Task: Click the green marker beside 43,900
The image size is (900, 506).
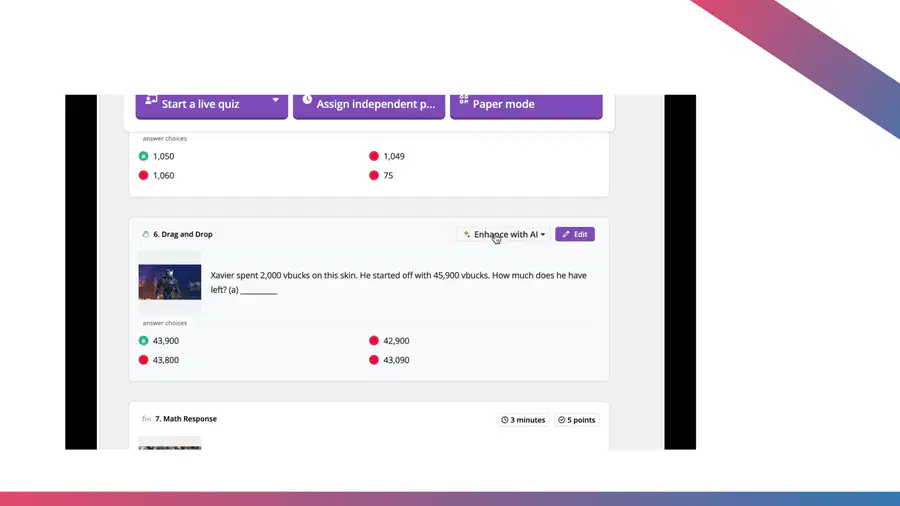Action: [x=143, y=341]
